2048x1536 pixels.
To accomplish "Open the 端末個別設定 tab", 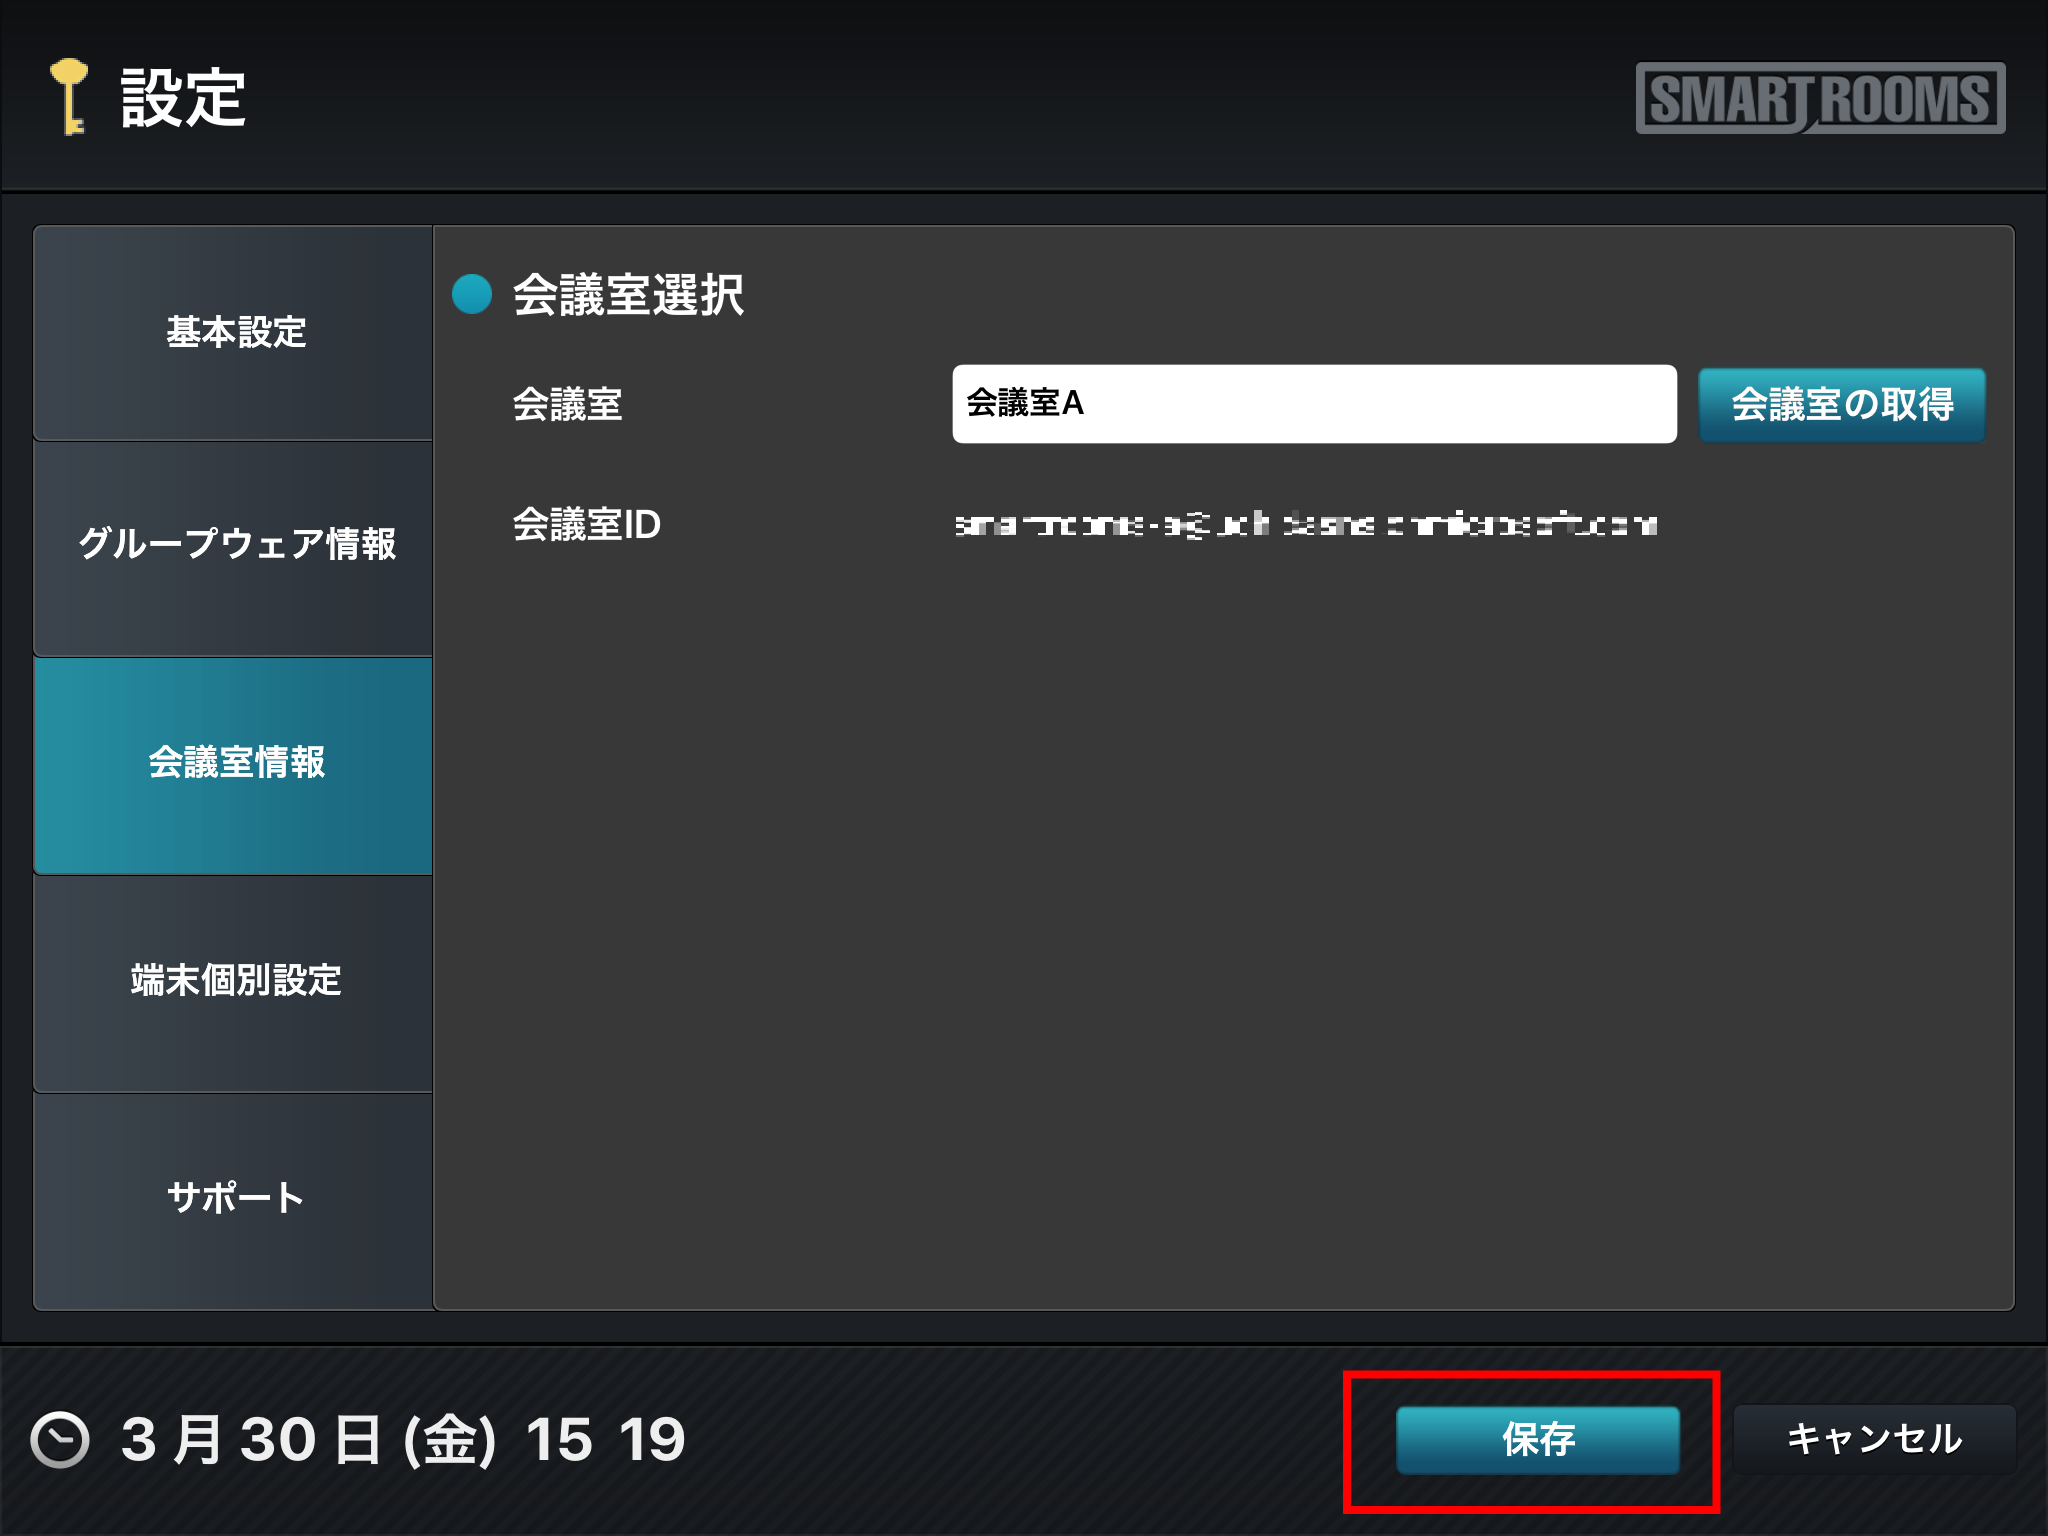I will click(x=234, y=982).
